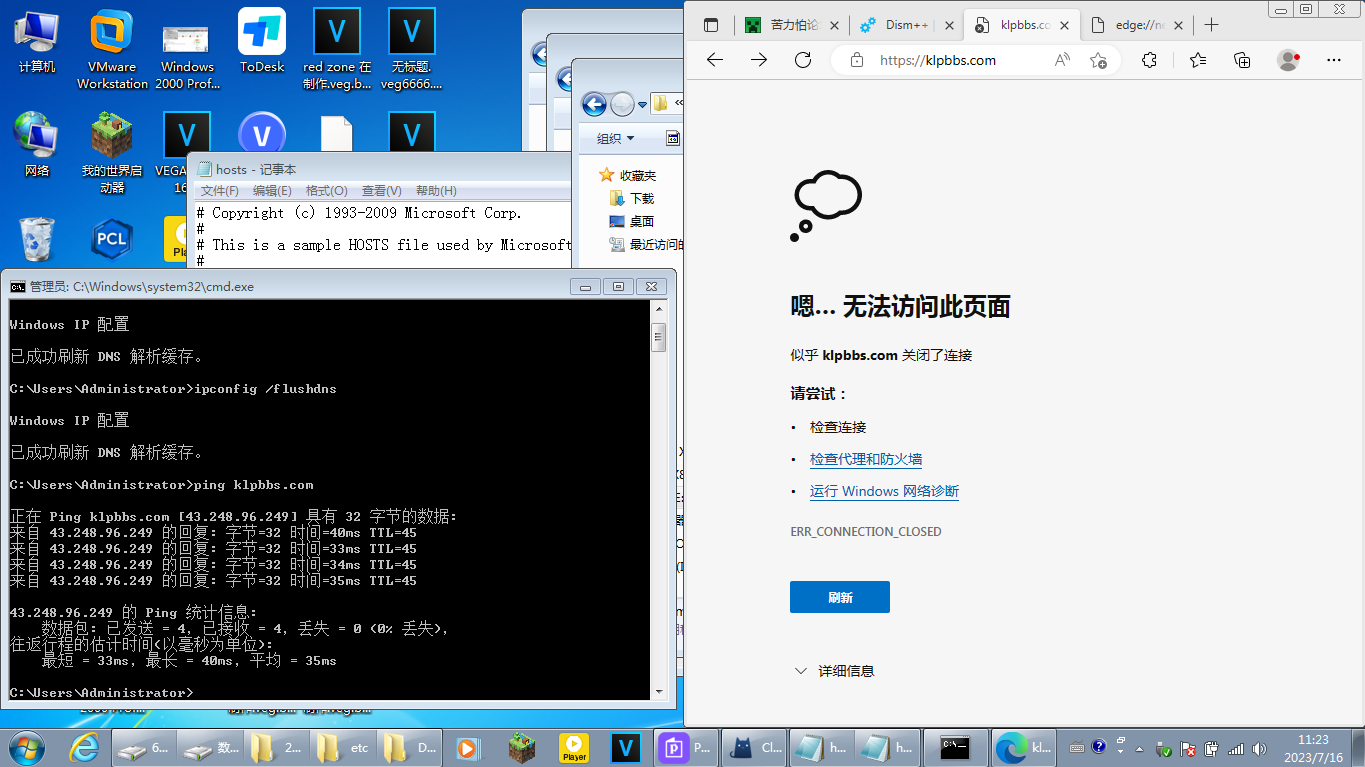Expand the 详细信息 details section
Screen dimensions: 1365x767
pos(835,671)
